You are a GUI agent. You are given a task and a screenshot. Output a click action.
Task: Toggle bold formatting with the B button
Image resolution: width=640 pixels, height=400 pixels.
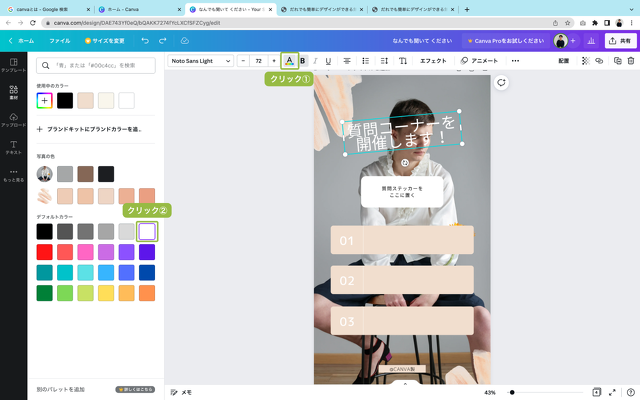point(303,61)
